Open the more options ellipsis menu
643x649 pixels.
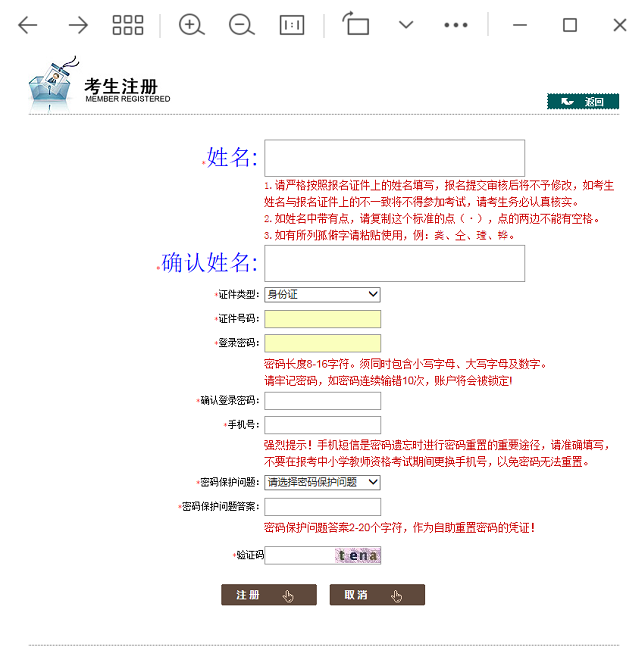pyautogui.click(x=456, y=25)
